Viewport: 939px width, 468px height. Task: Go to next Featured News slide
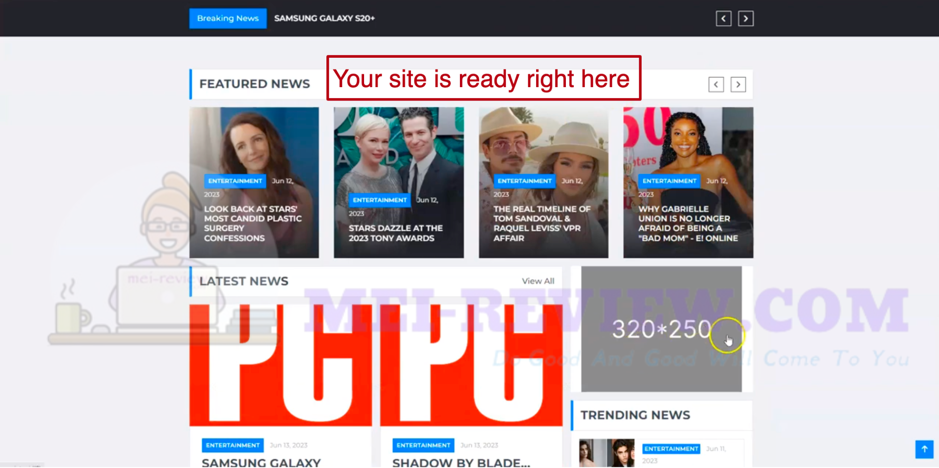click(x=738, y=84)
